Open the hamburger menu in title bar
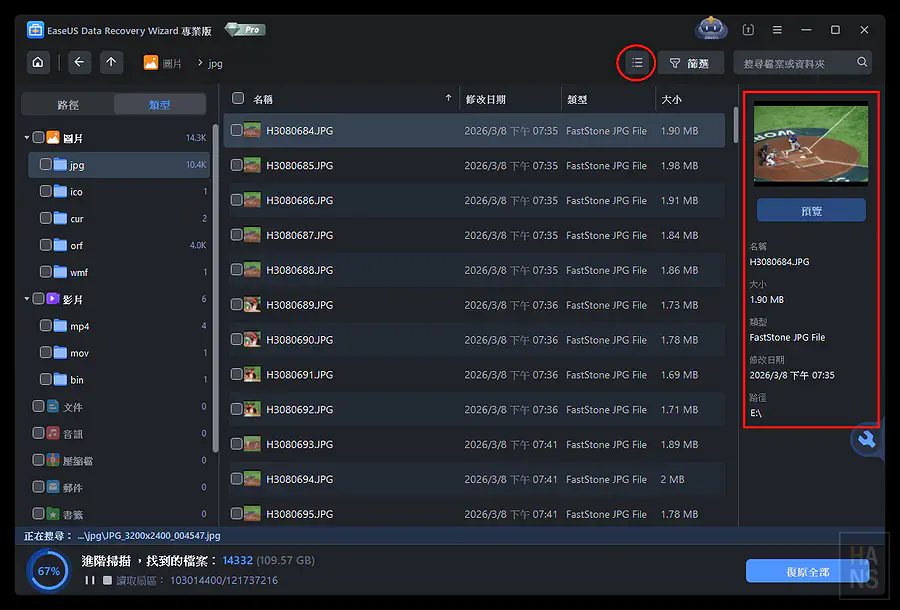The height and width of the screenshot is (610, 900). click(777, 30)
